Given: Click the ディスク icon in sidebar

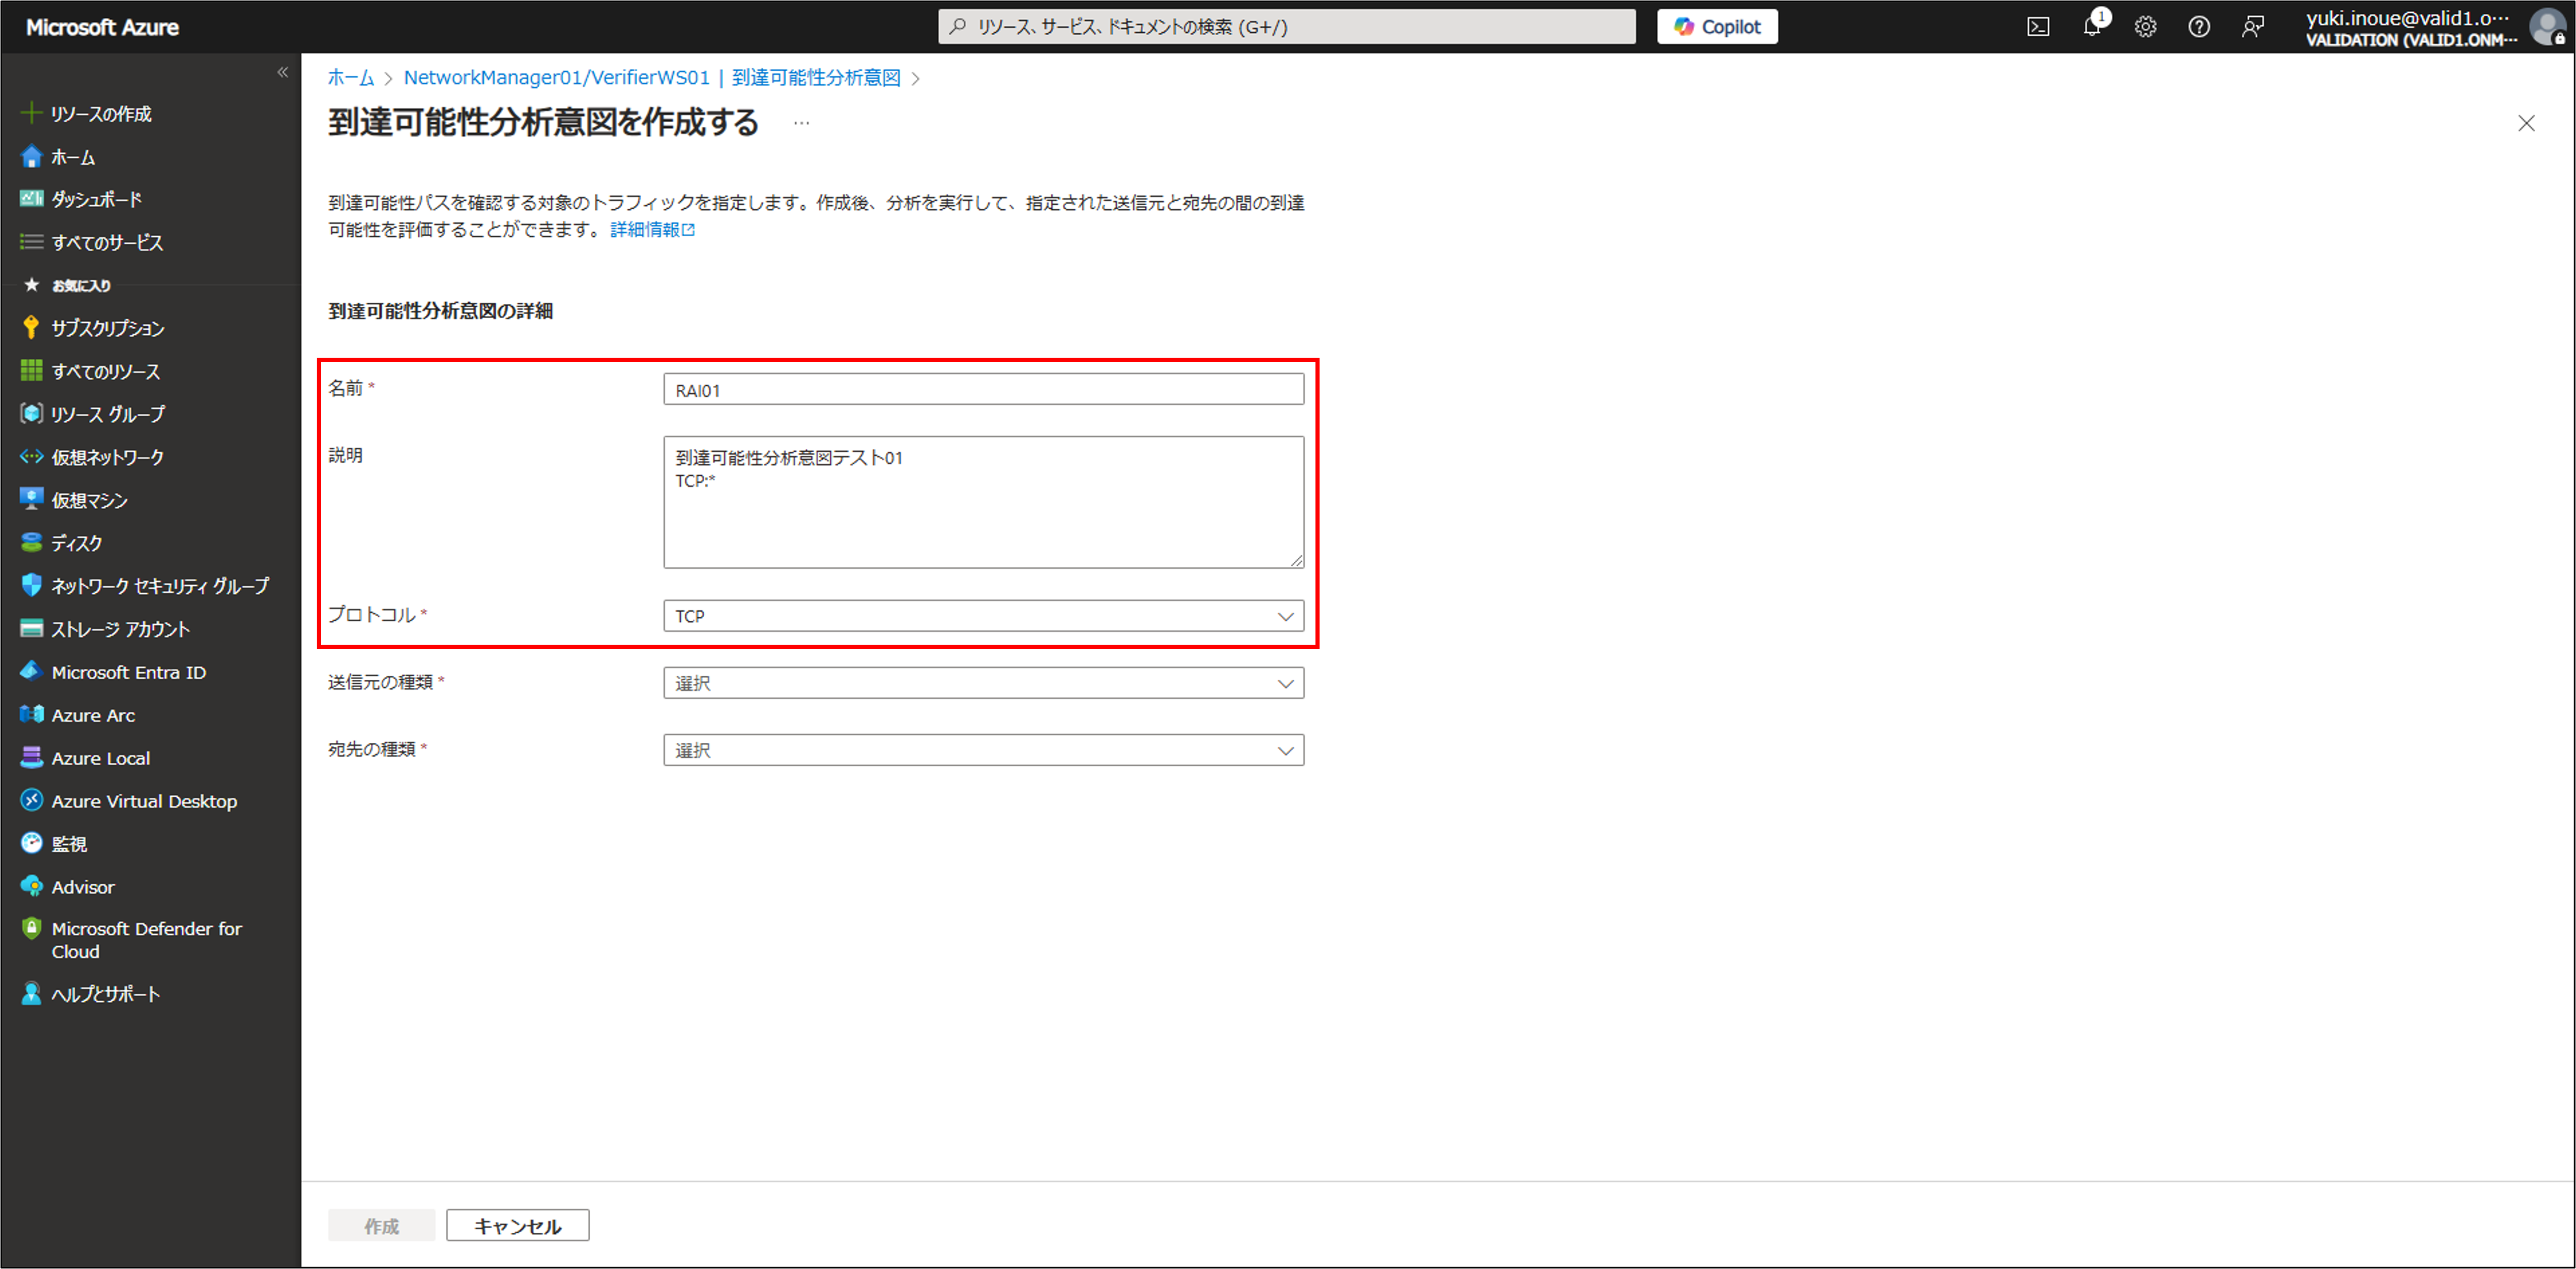Looking at the screenshot, I should tap(32, 542).
